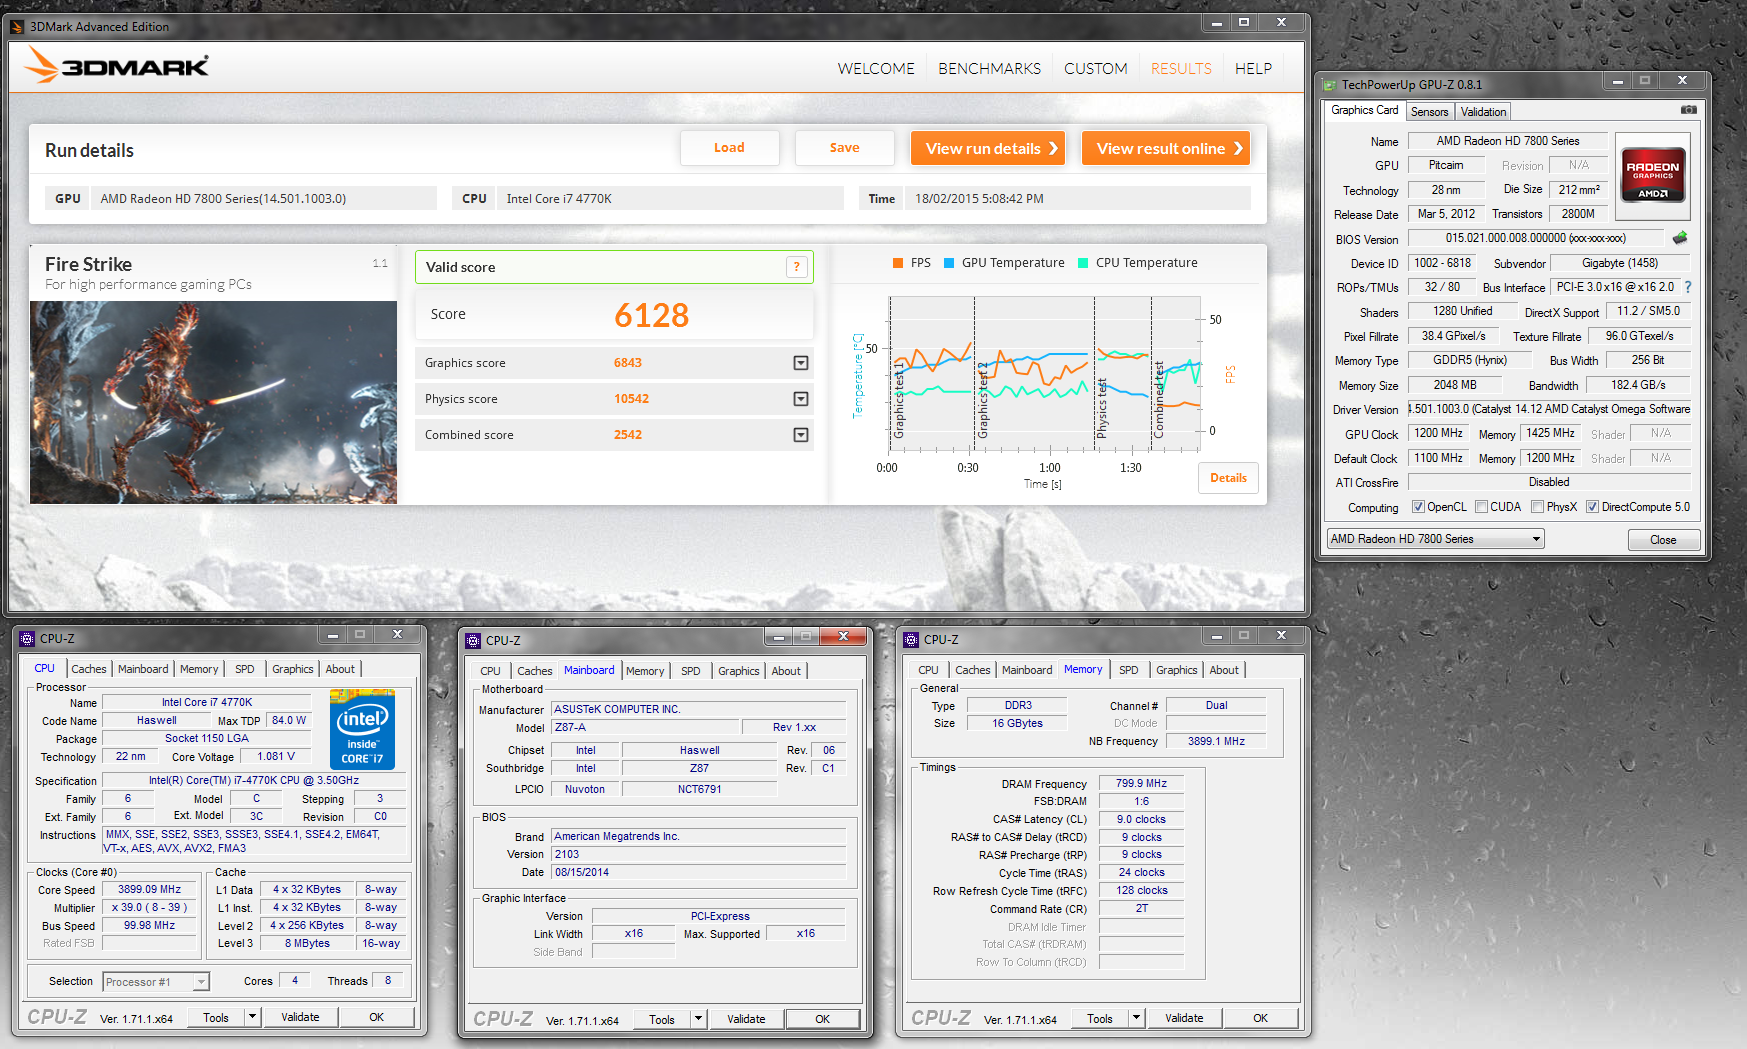This screenshot has width=1747, height=1049.
Task: Open the Valid score help question mark
Action: tap(796, 267)
